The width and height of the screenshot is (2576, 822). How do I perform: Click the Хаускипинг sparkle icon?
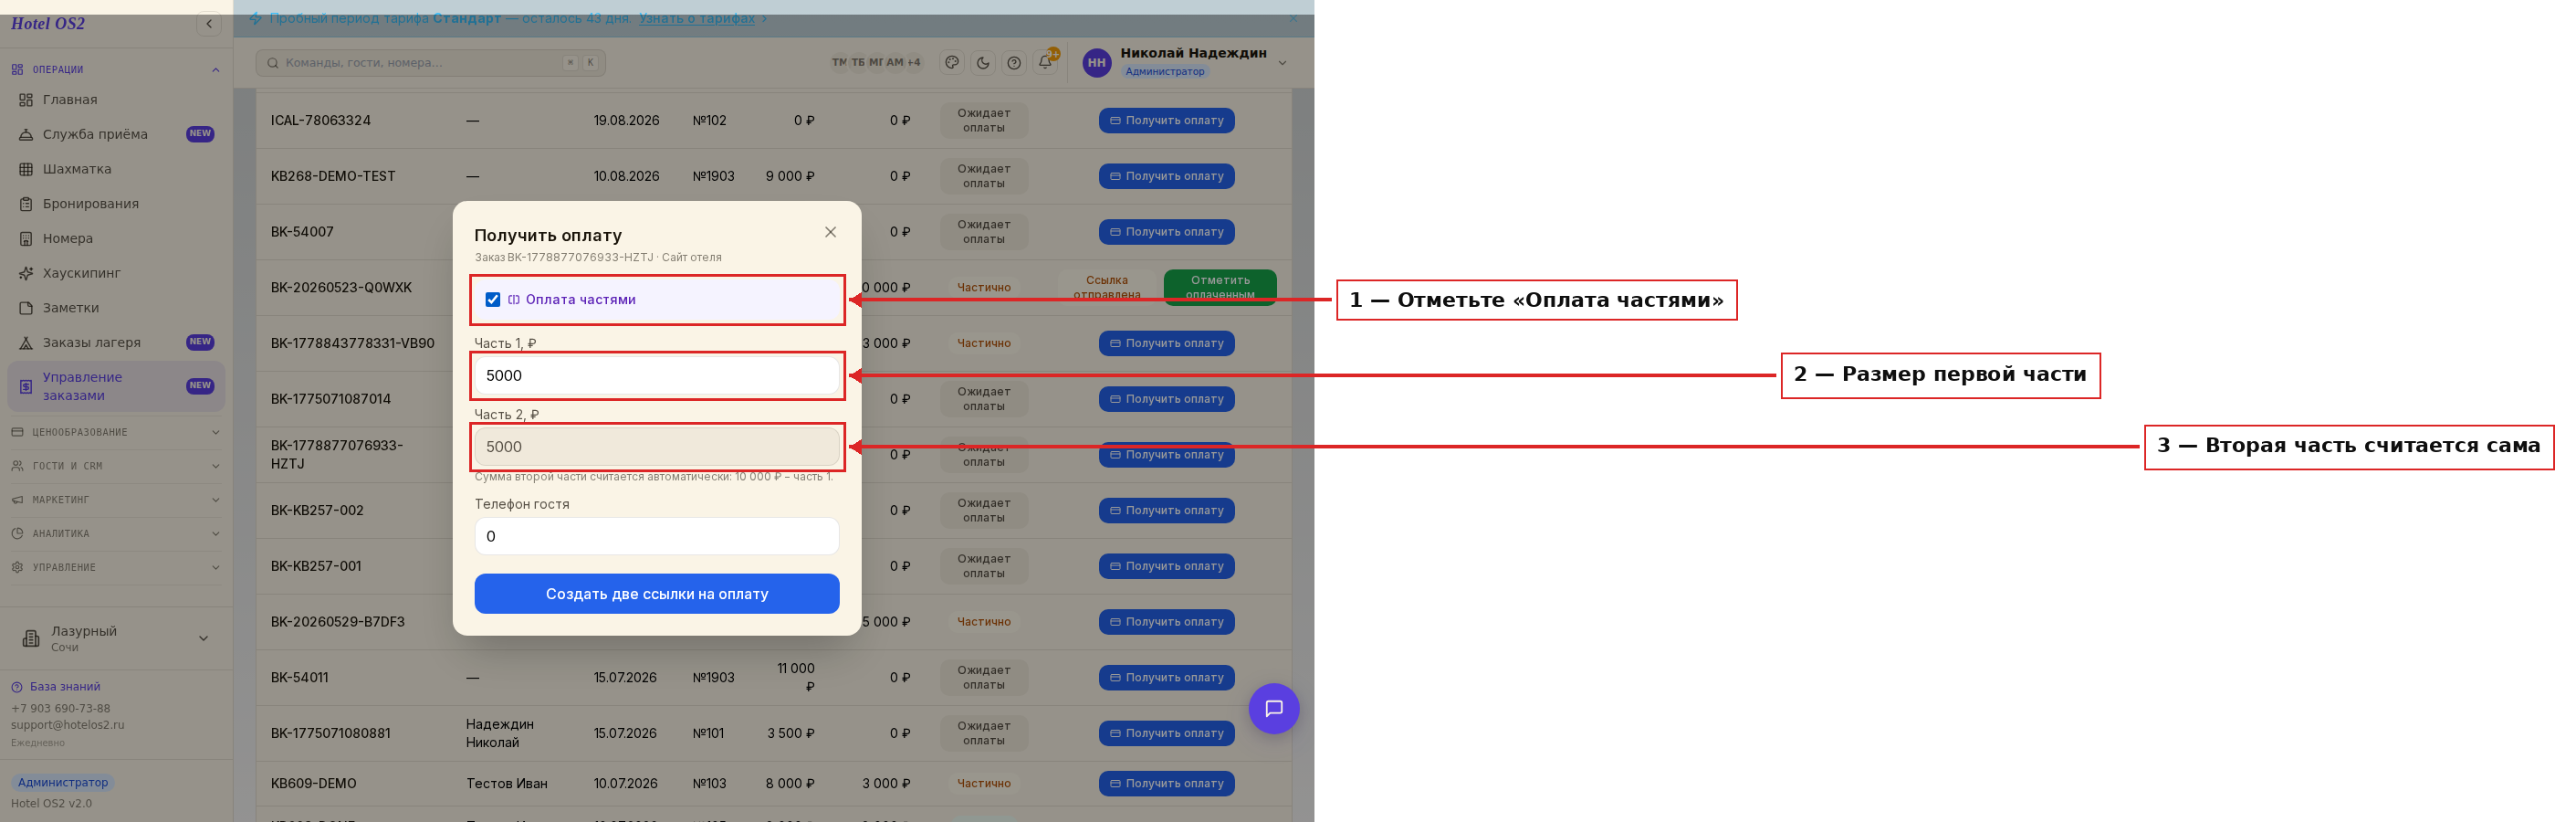point(26,273)
